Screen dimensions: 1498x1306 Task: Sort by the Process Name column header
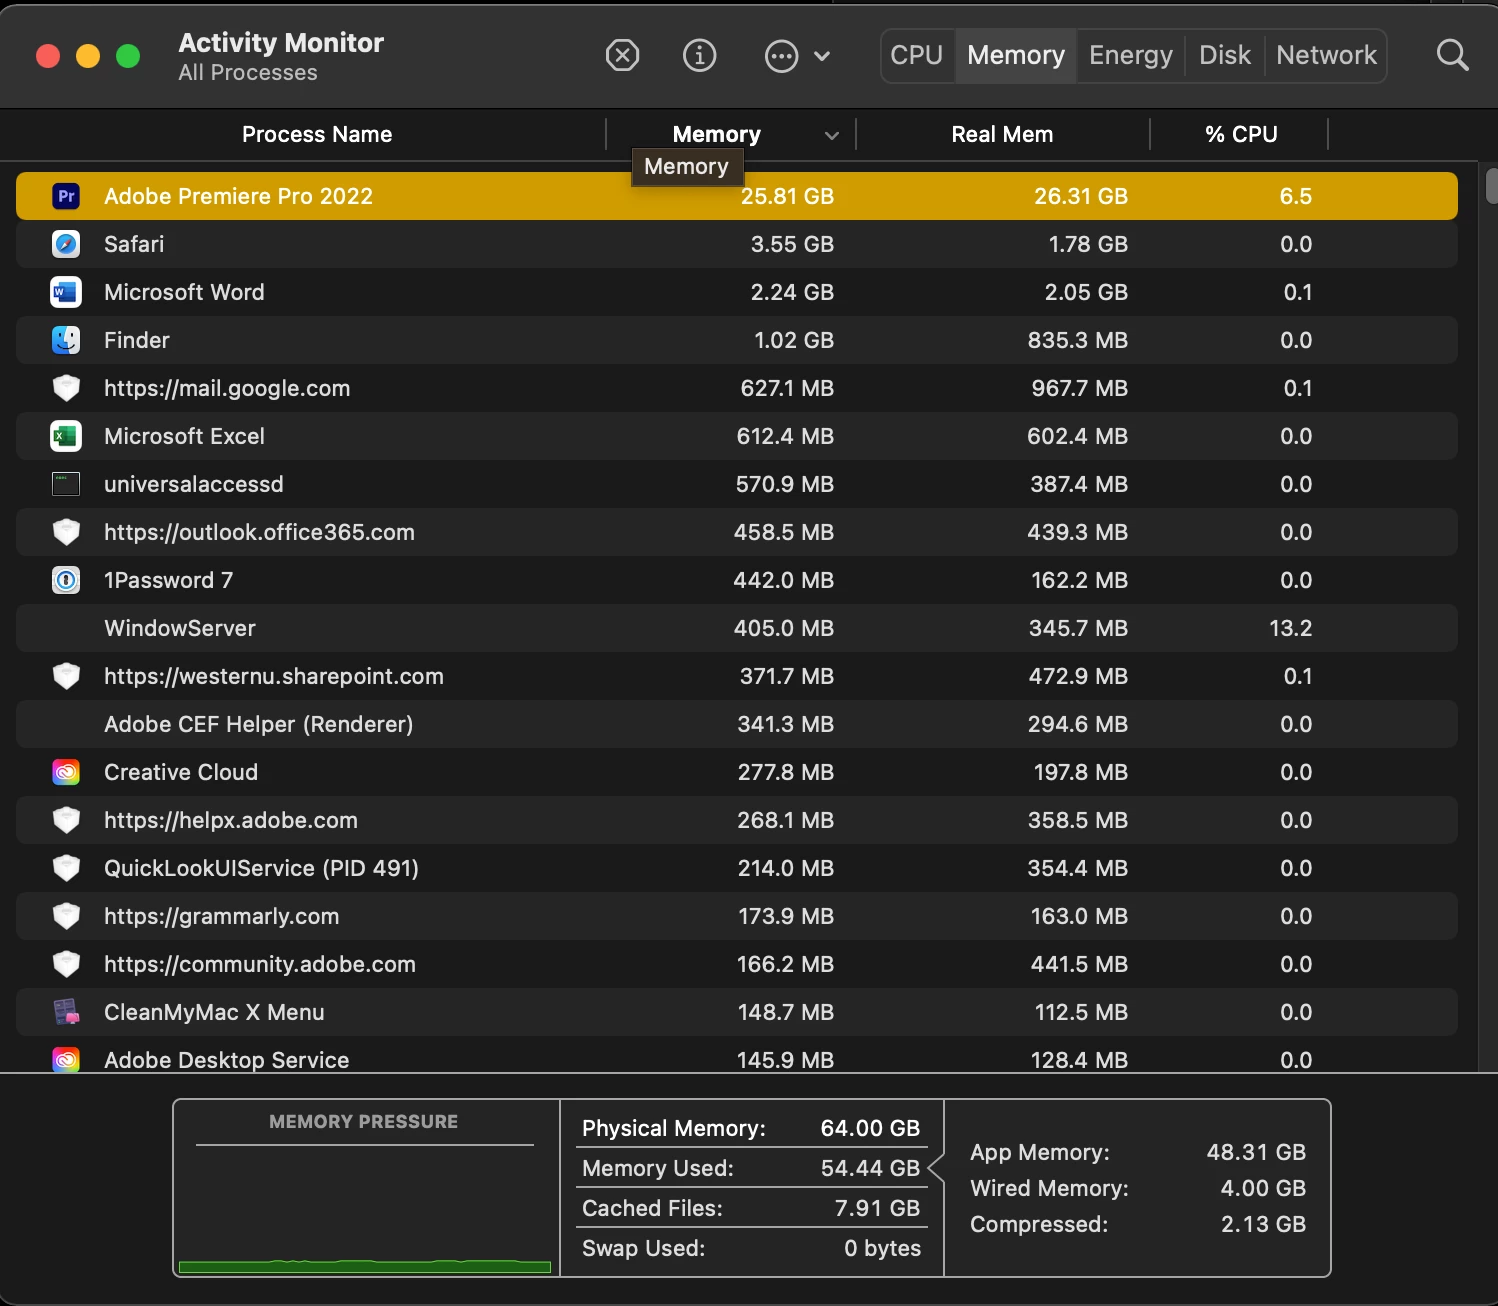tap(317, 134)
